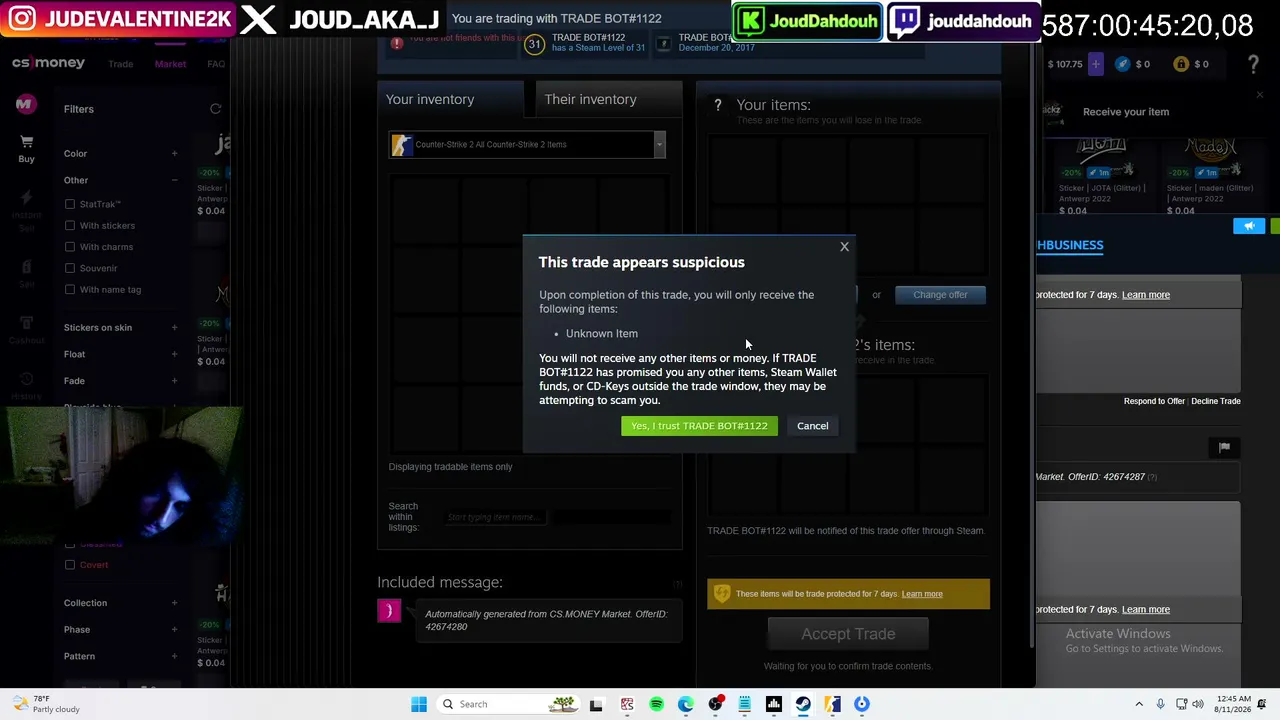Select the Your inventory tab
Image resolution: width=1280 pixels, height=720 pixels.
450,99
